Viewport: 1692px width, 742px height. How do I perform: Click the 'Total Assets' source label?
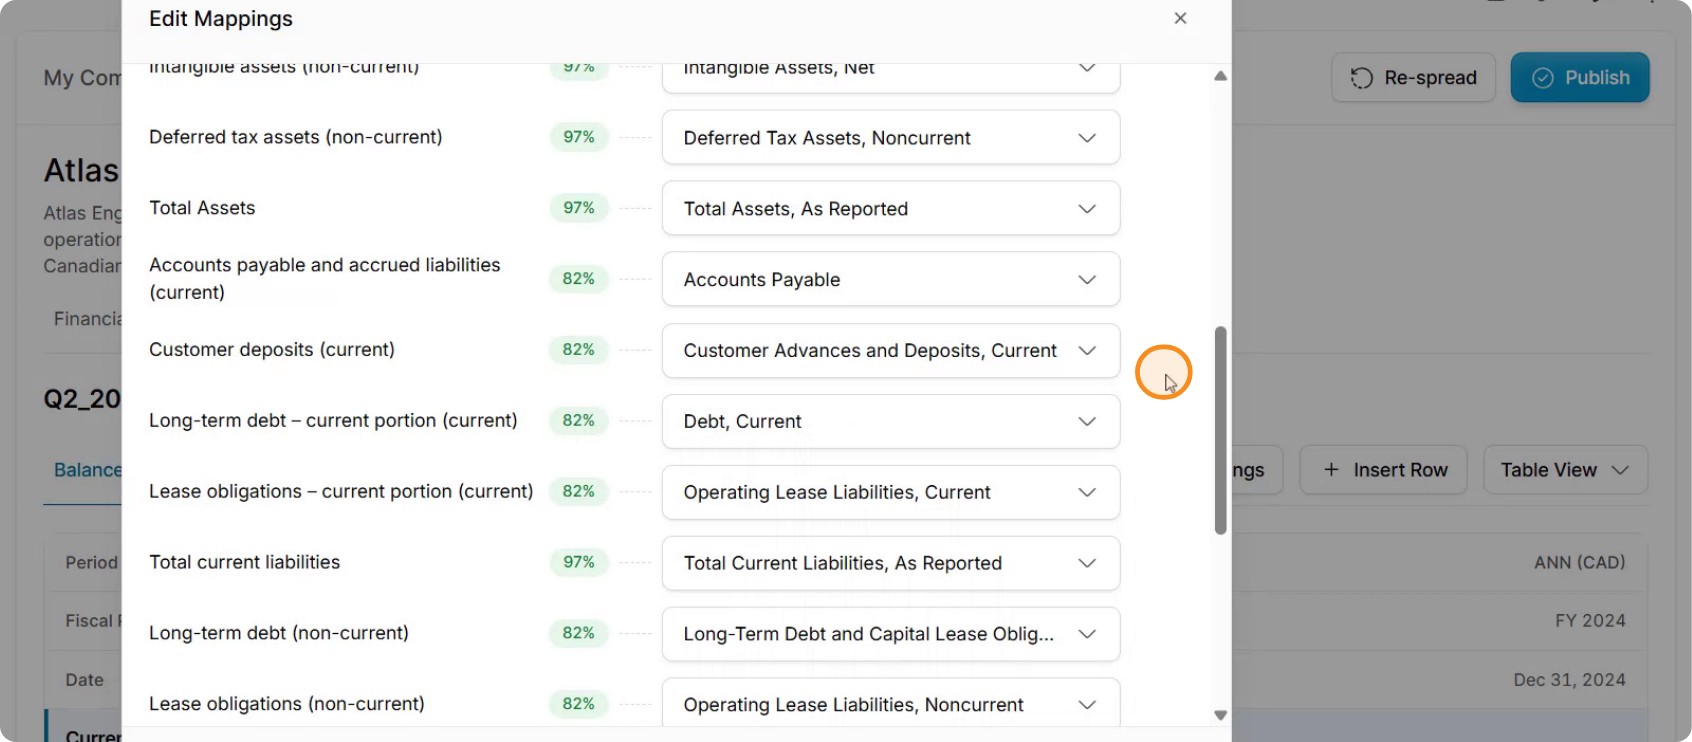202,208
